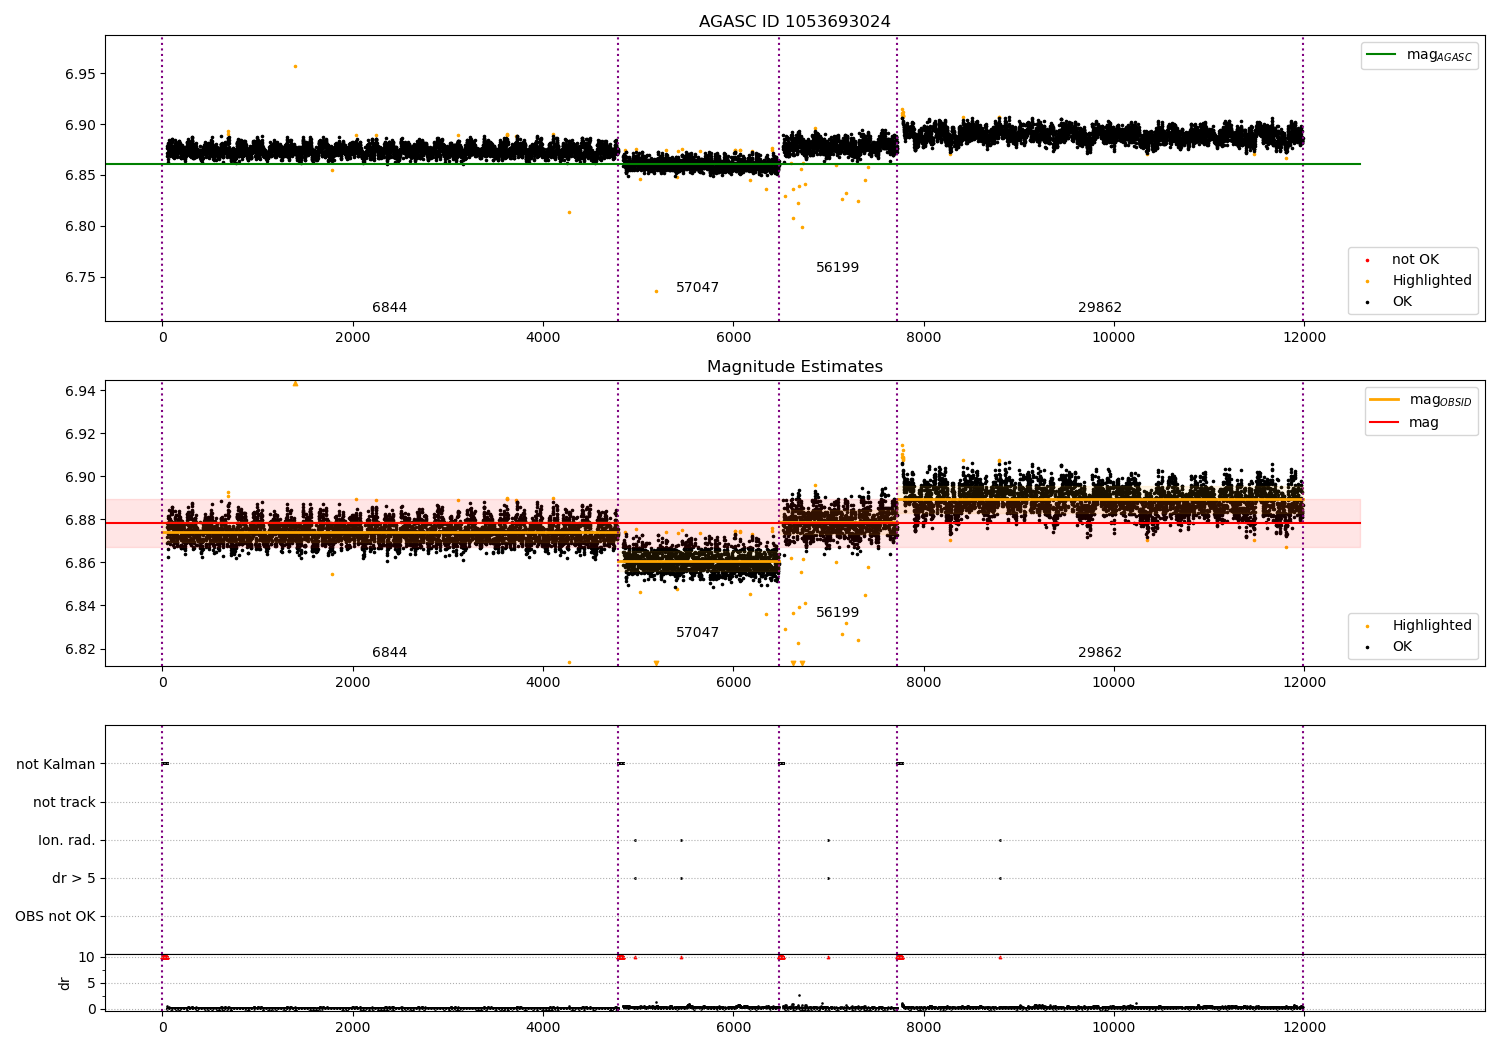Click the lowest orange point near 6.74 in the AGASC ID plot

pyautogui.click(x=656, y=292)
